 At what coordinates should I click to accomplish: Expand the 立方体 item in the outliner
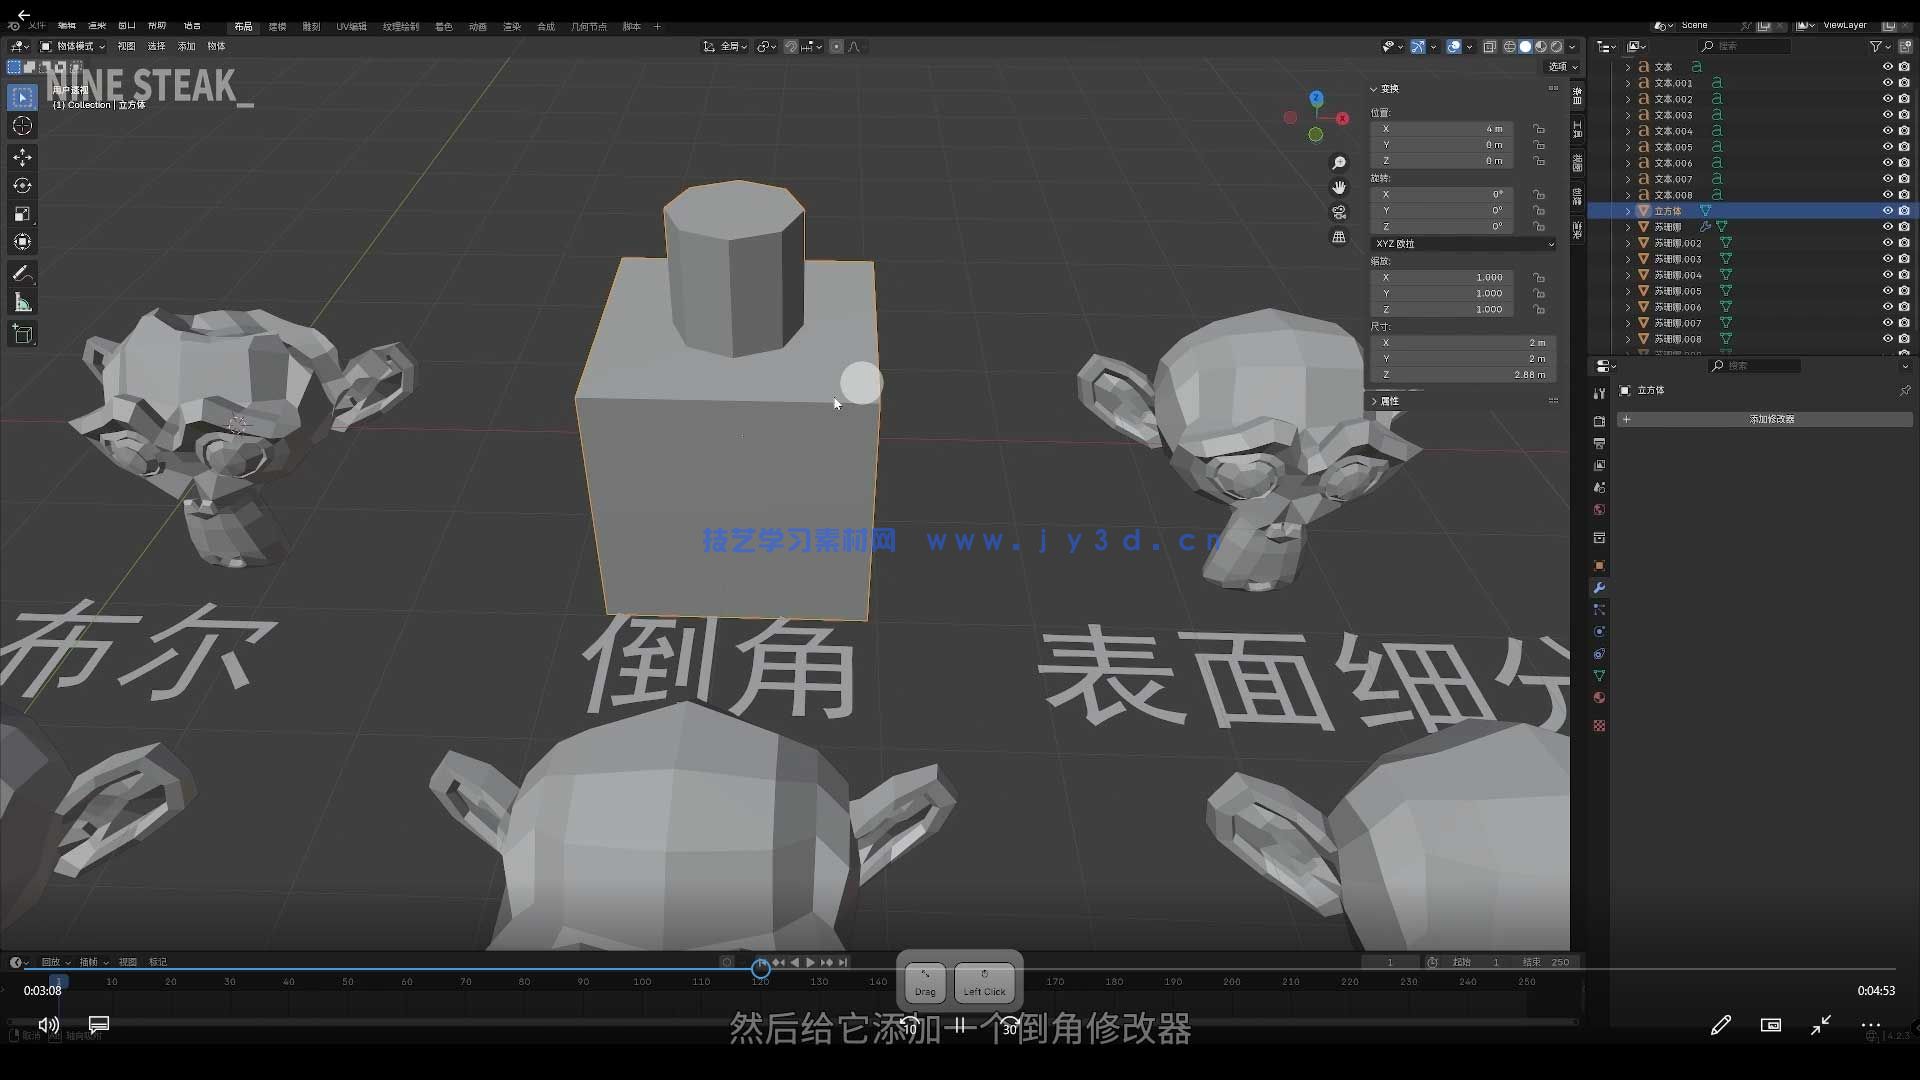point(1627,210)
